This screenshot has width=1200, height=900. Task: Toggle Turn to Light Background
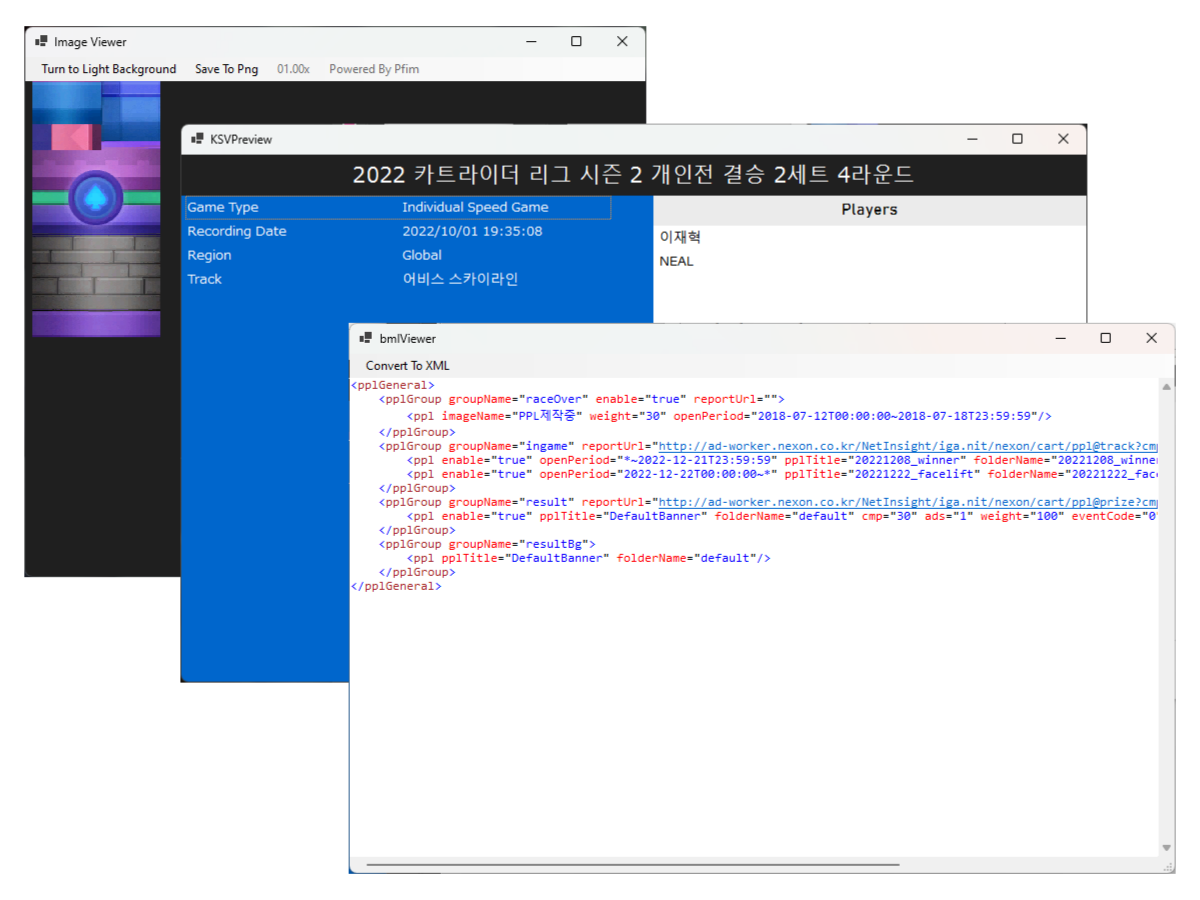tap(109, 69)
